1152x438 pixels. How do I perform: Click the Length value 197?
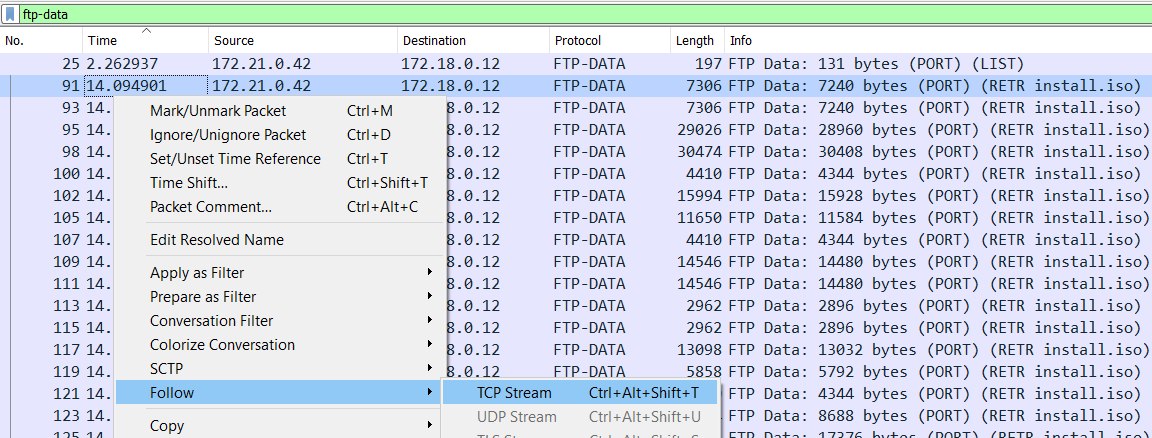708,64
